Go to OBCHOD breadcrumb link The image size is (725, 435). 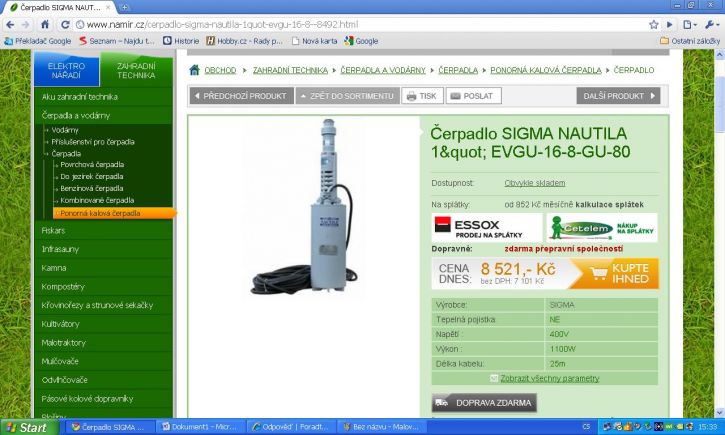(x=220, y=70)
